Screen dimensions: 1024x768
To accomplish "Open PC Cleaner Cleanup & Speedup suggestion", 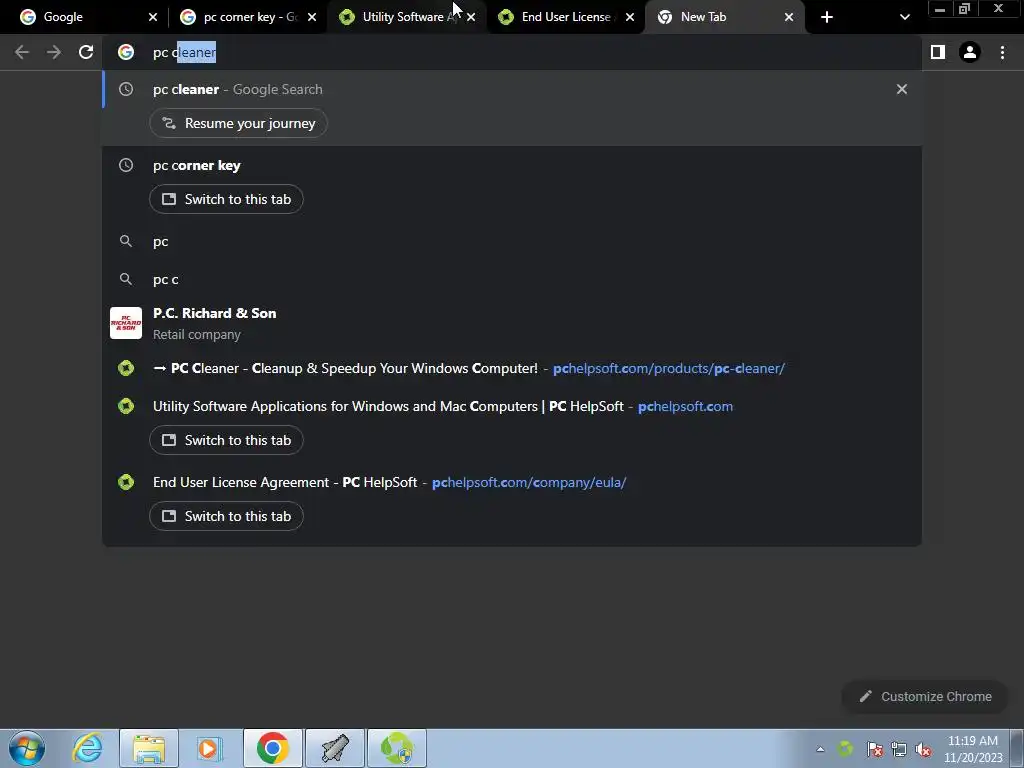I will pos(512,368).
